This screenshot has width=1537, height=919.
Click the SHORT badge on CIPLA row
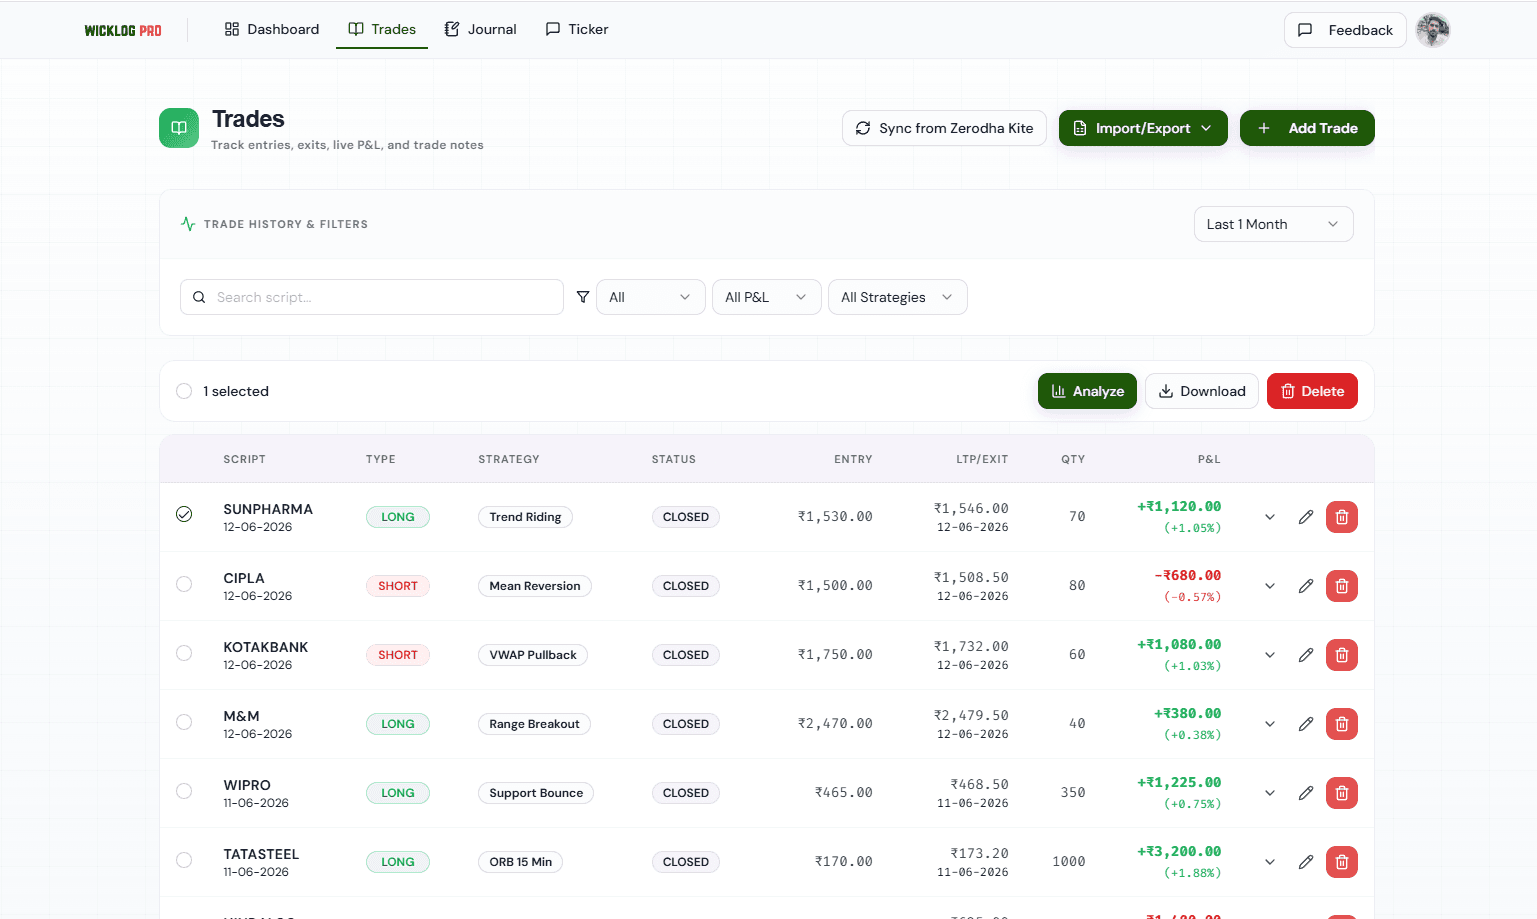[398, 586]
